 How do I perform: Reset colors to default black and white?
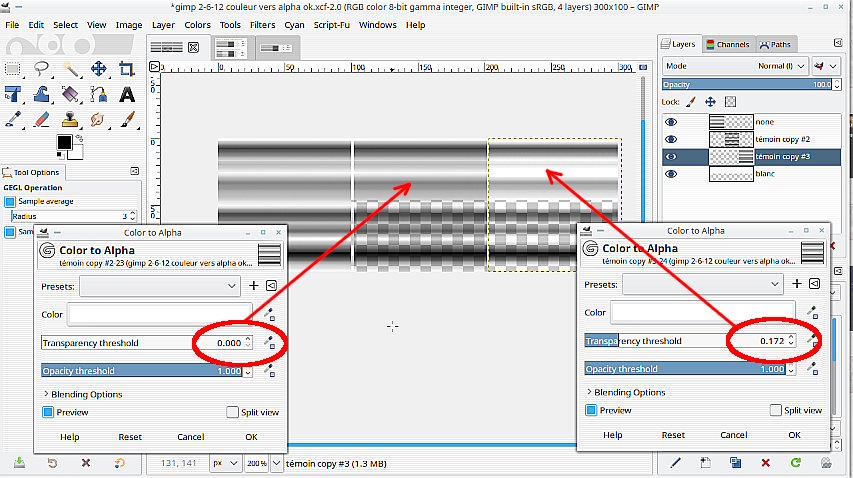point(59,156)
